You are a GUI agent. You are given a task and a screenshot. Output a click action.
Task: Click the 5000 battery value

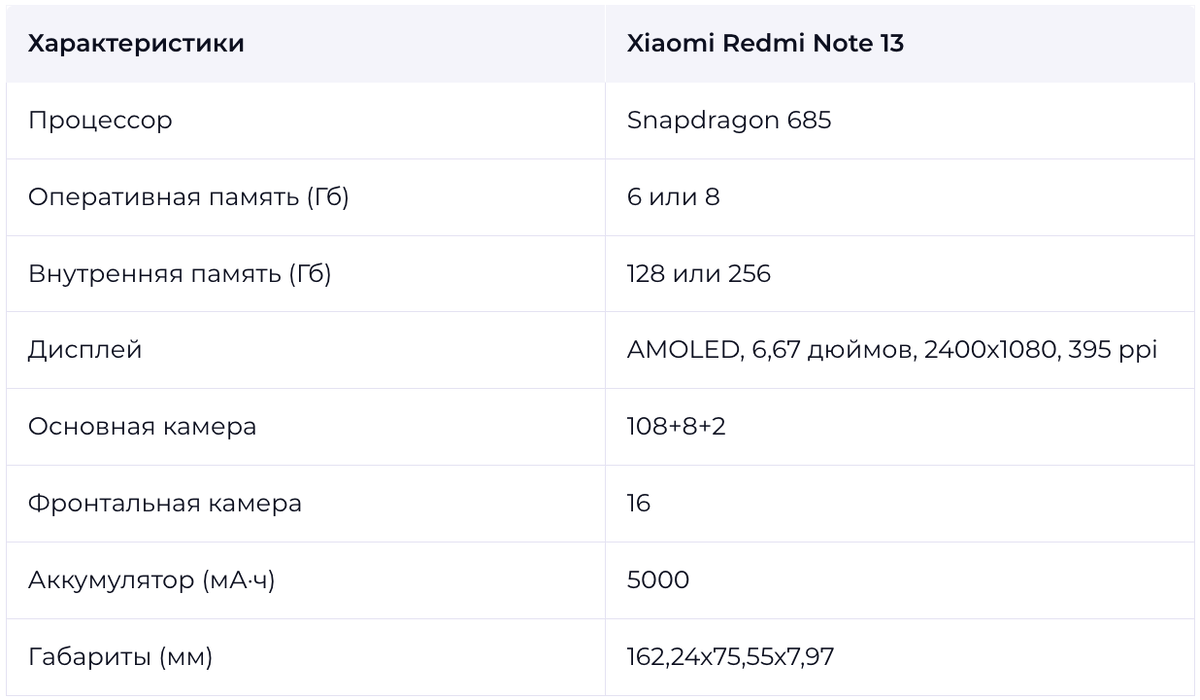tap(658, 580)
